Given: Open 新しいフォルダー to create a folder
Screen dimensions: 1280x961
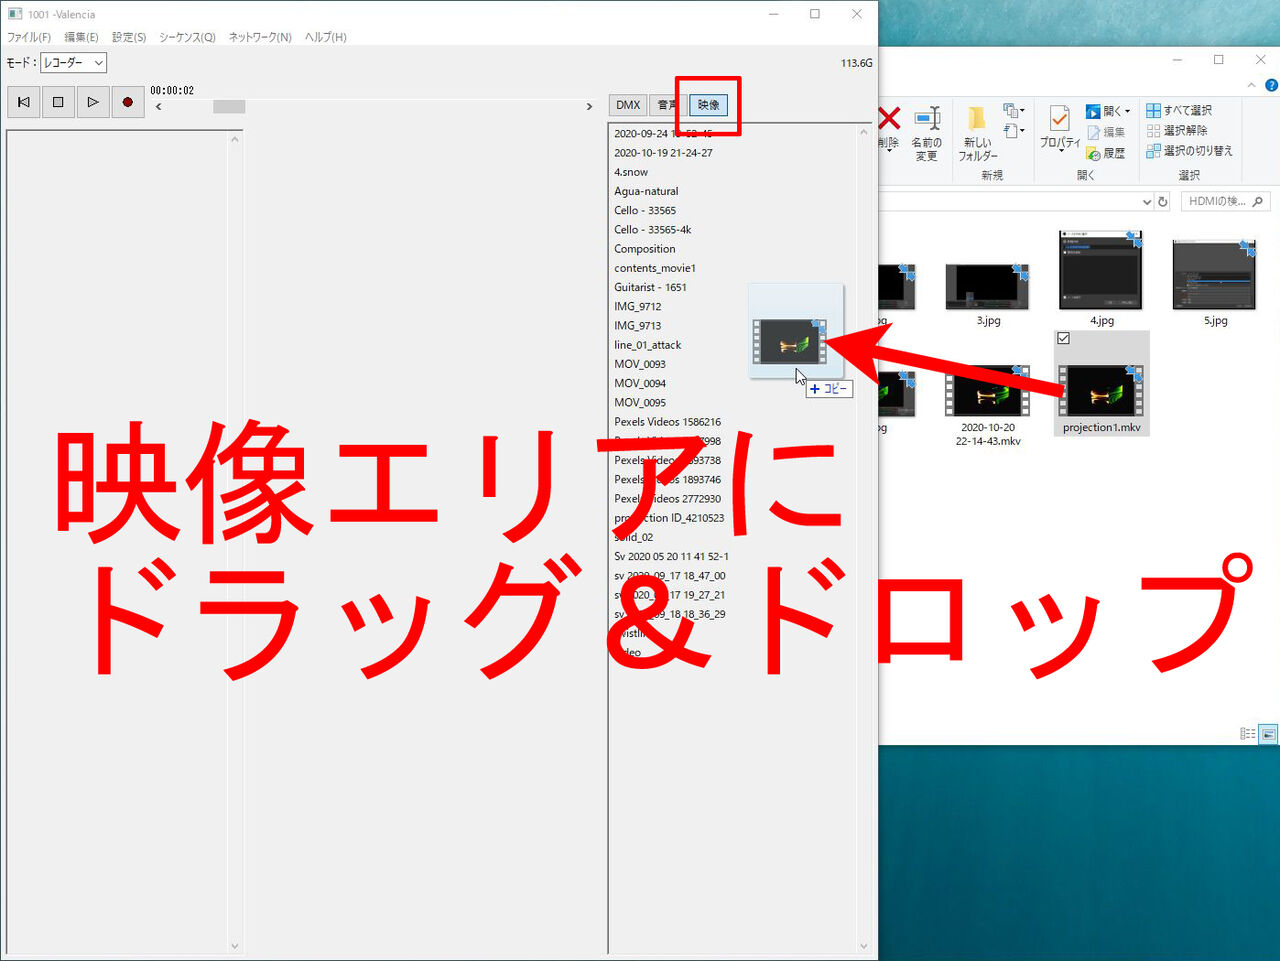Looking at the screenshot, I should (x=975, y=131).
